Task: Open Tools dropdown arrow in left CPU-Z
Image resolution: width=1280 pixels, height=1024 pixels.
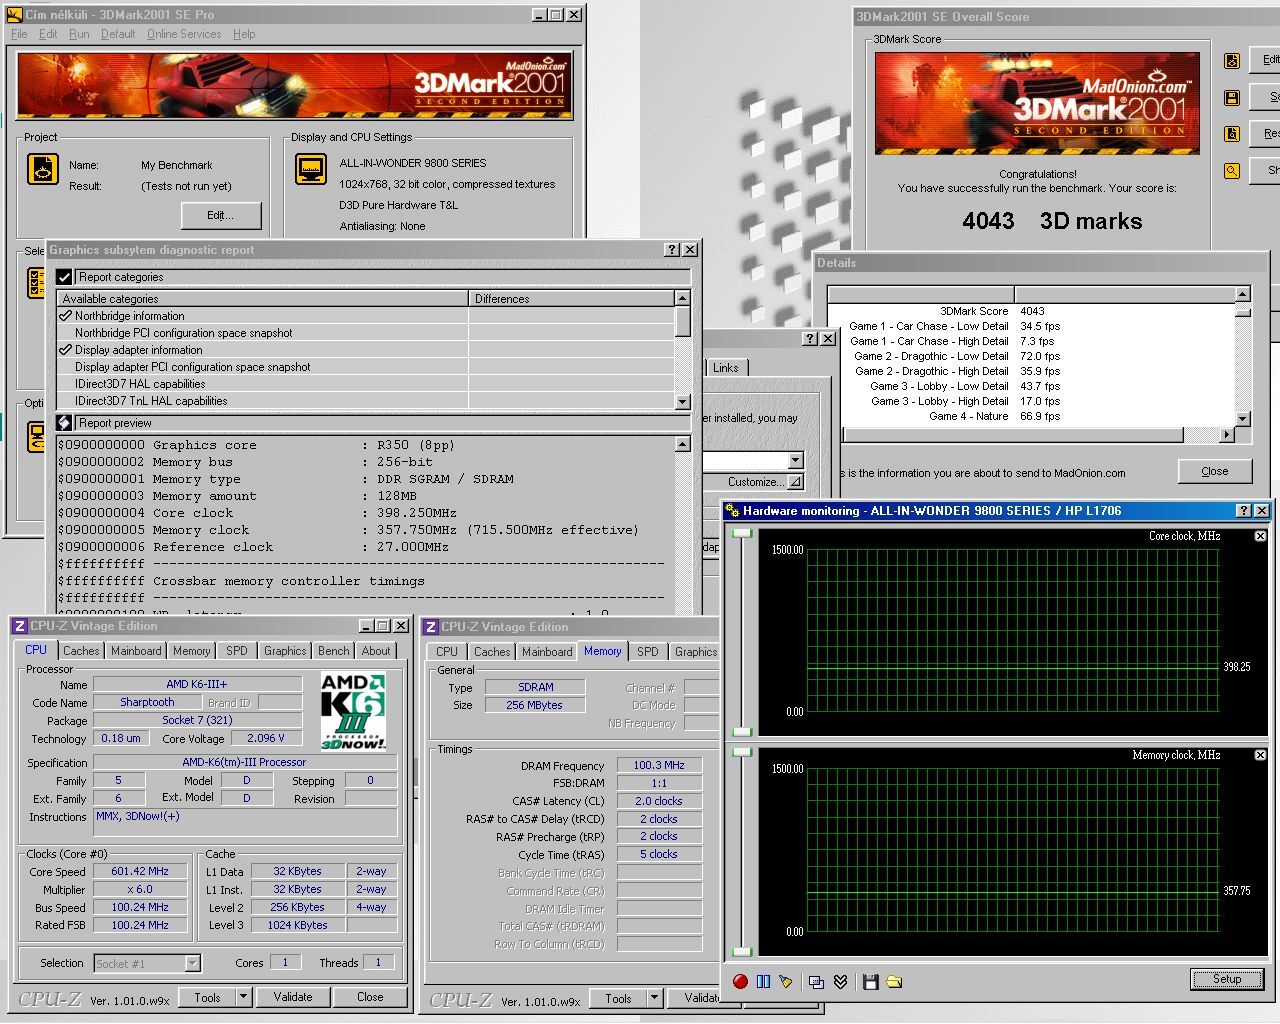Action: tap(243, 997)
